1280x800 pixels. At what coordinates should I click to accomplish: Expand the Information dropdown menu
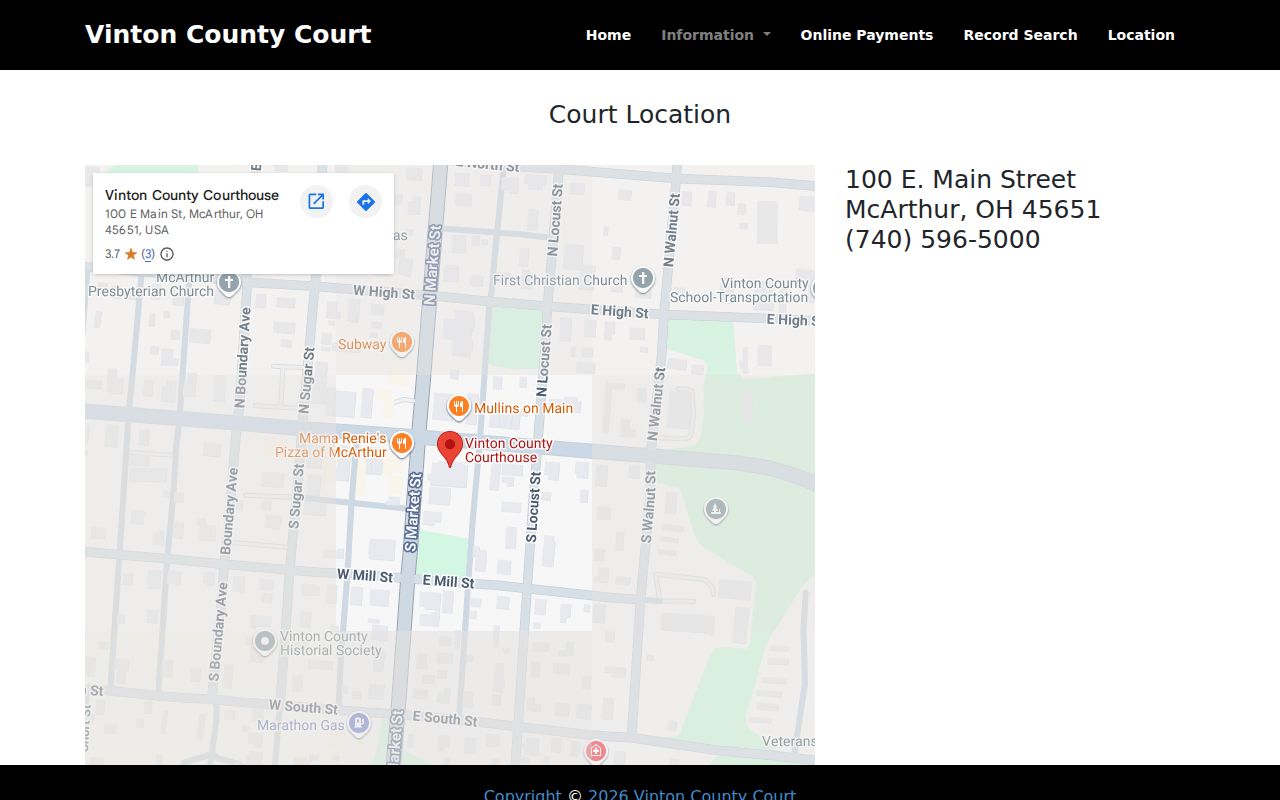point(716,35)
